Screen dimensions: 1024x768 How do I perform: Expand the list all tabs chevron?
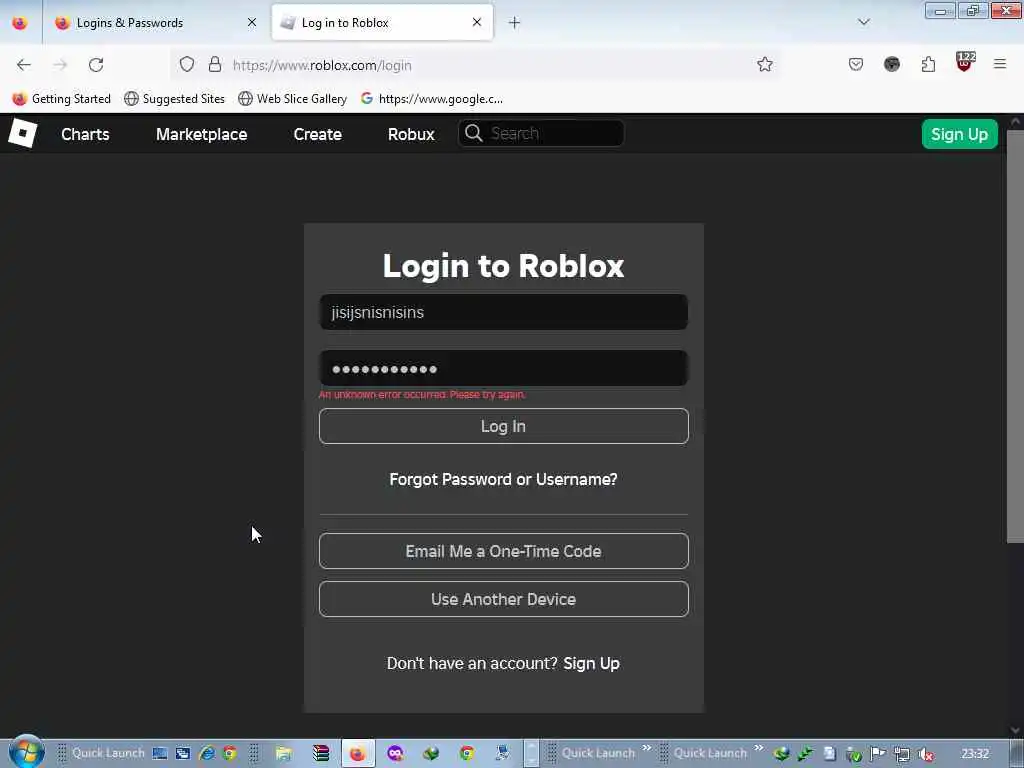pos(863,22)
